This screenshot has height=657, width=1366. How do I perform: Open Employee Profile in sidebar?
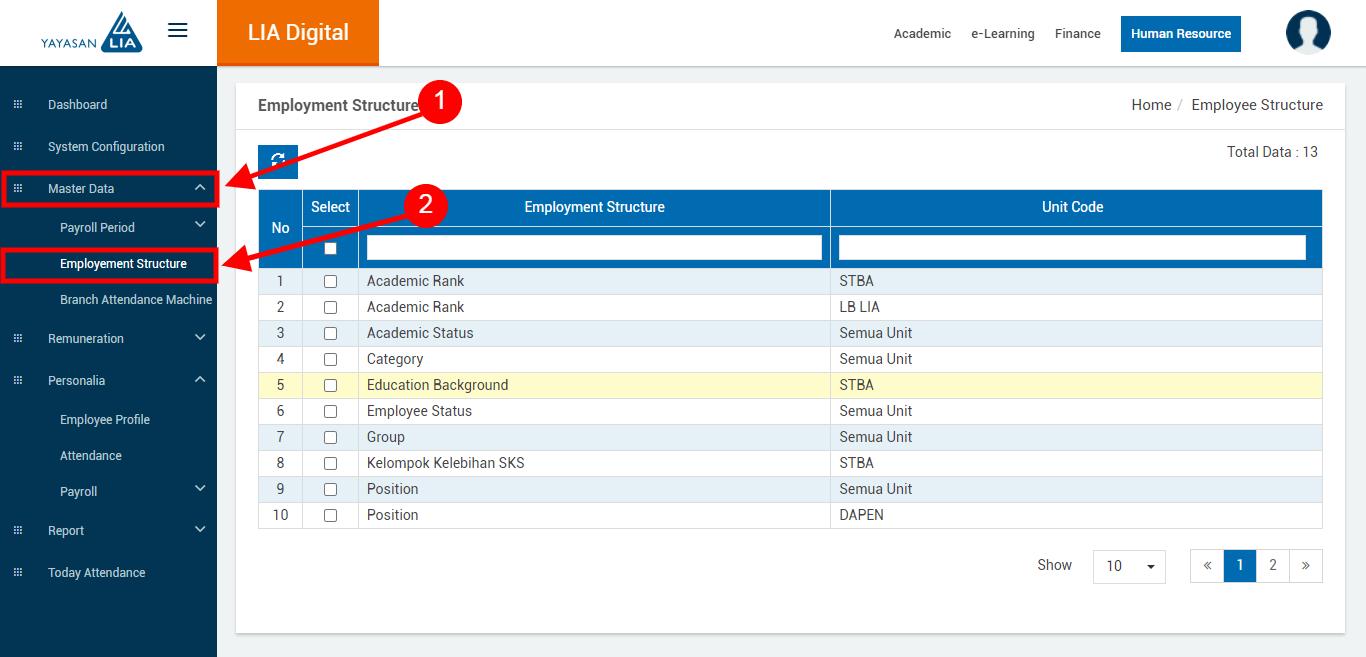105,420
